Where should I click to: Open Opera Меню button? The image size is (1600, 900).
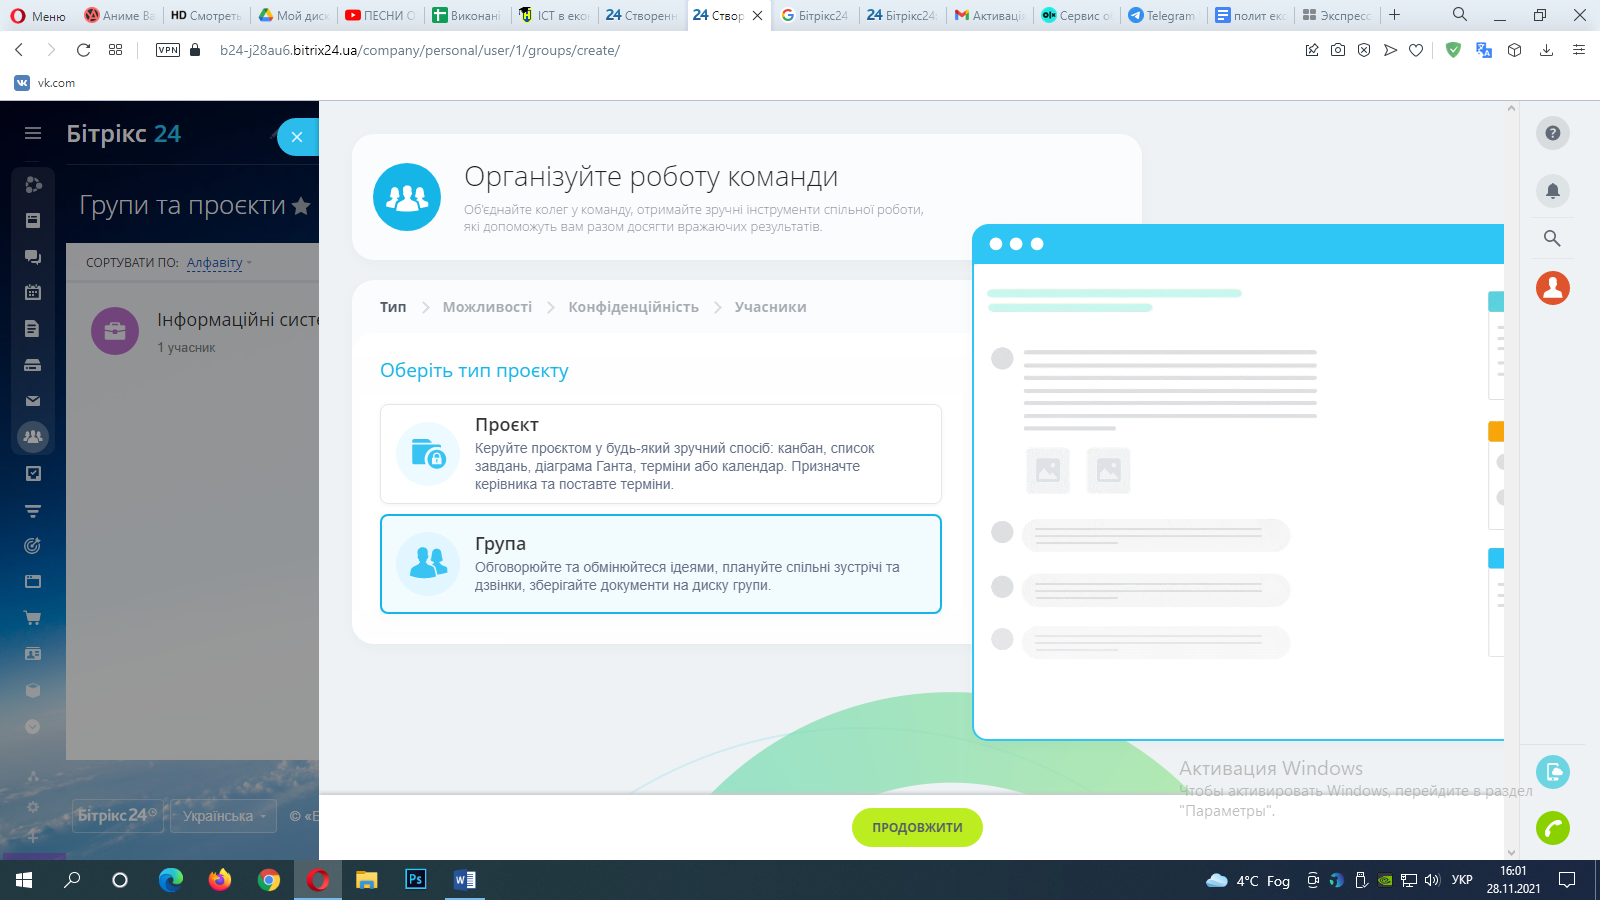[38, 15]
